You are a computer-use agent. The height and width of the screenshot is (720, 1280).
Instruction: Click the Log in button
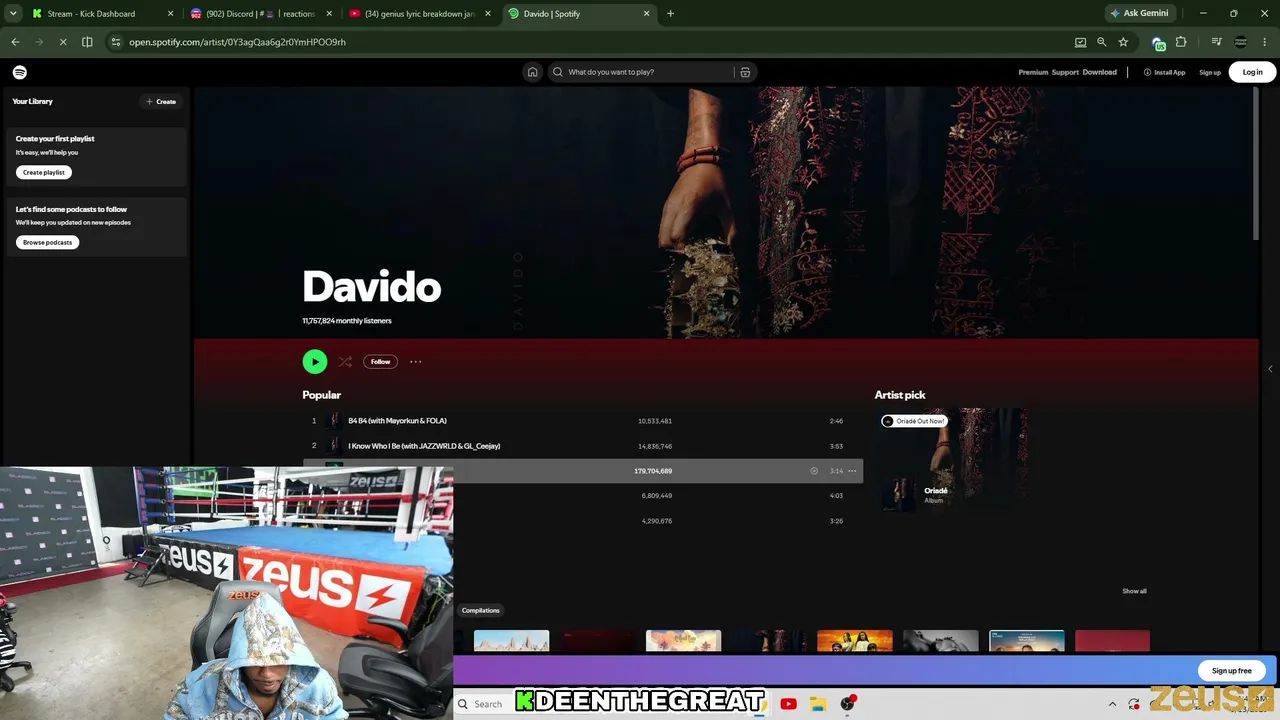pos(1252,72)
